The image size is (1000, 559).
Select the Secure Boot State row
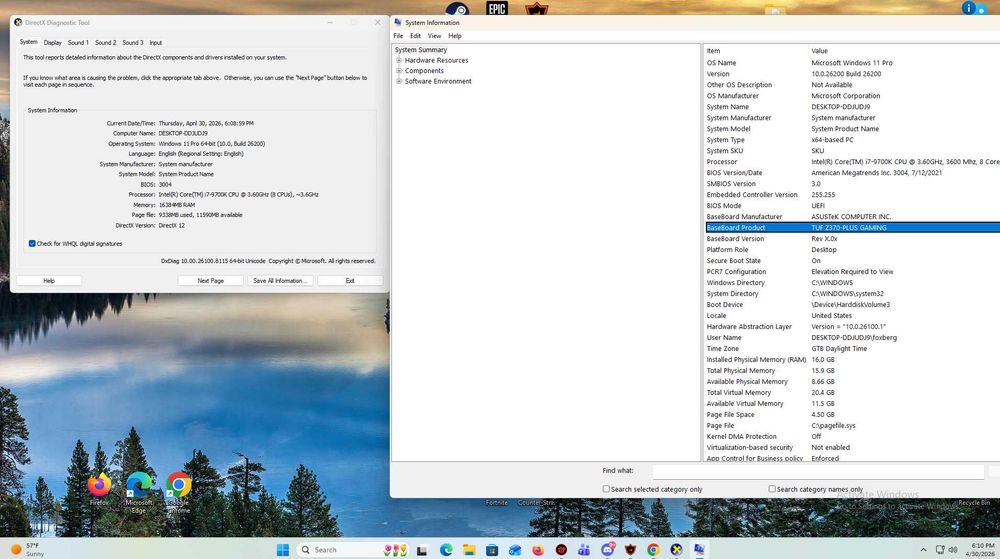pyautogui.click(x=853, y=261)
